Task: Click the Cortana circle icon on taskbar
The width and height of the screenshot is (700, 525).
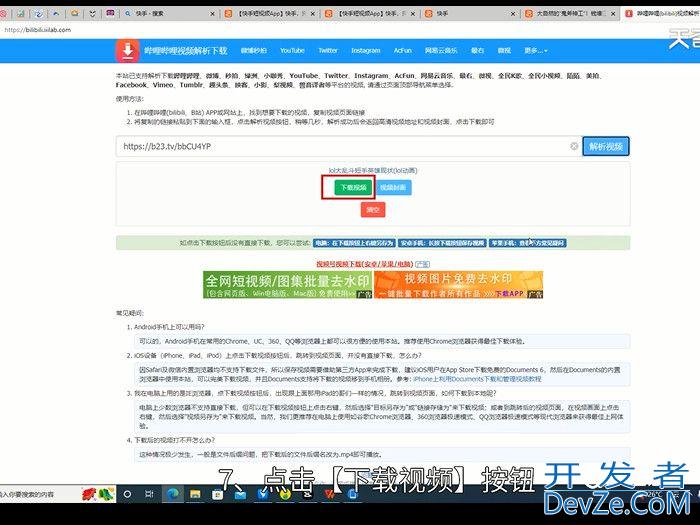Action: (x=127, y=494)
